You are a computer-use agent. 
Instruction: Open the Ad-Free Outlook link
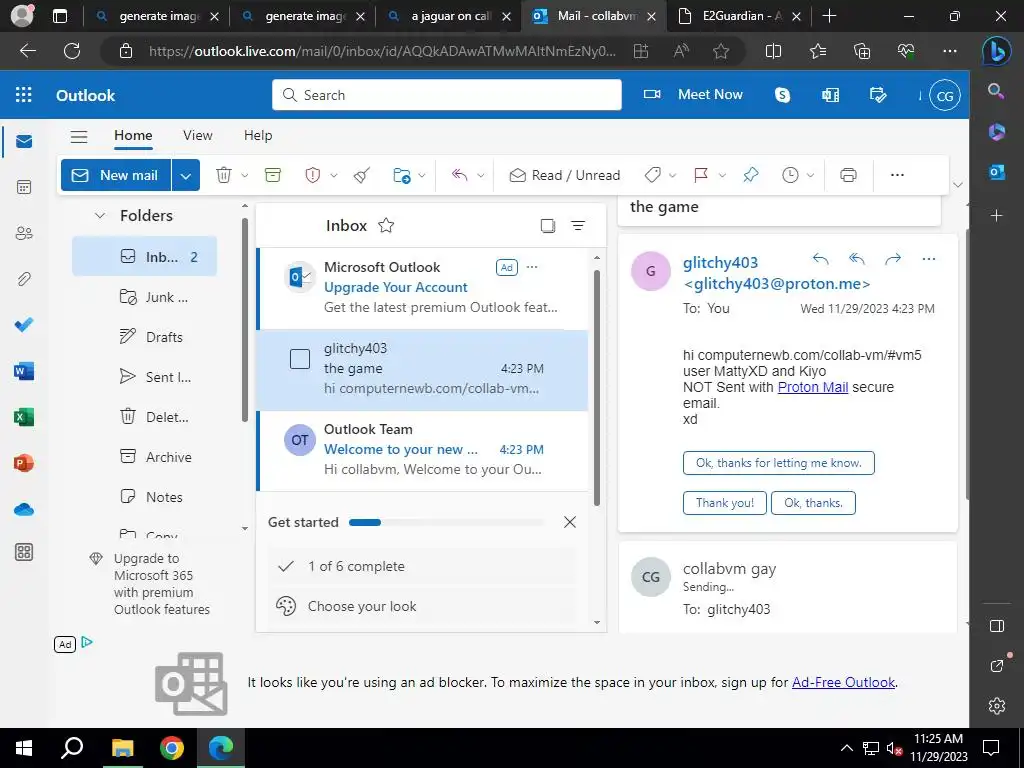[844, 682]
